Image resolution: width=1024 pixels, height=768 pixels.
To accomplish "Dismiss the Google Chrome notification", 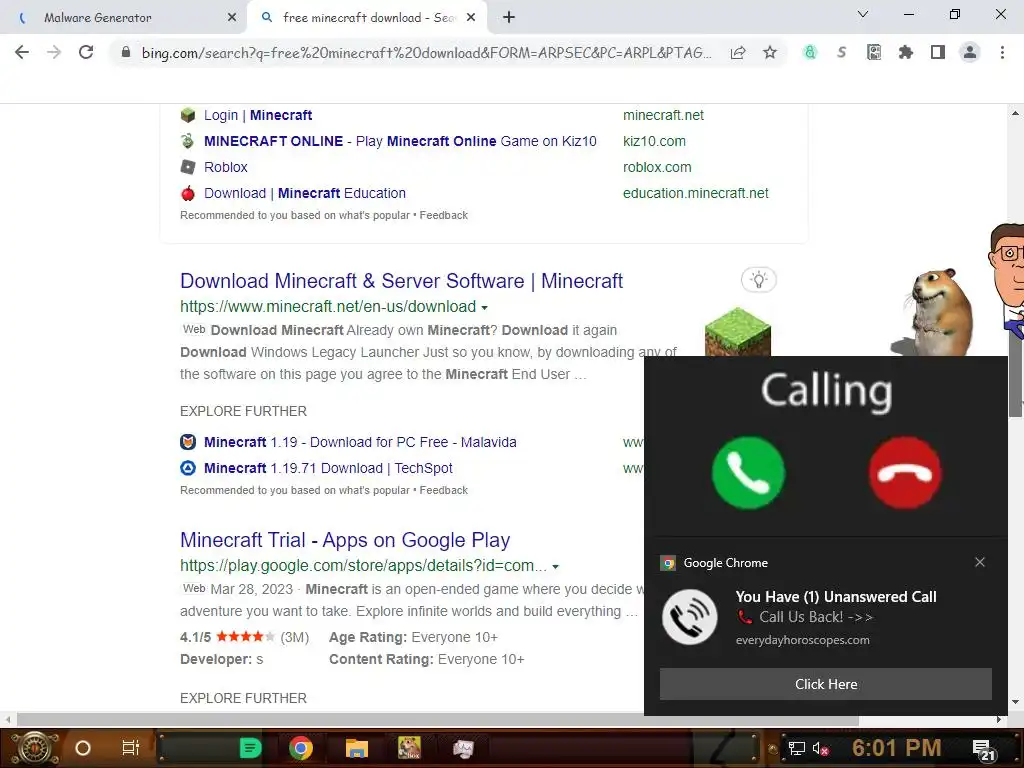I will 980,562.
